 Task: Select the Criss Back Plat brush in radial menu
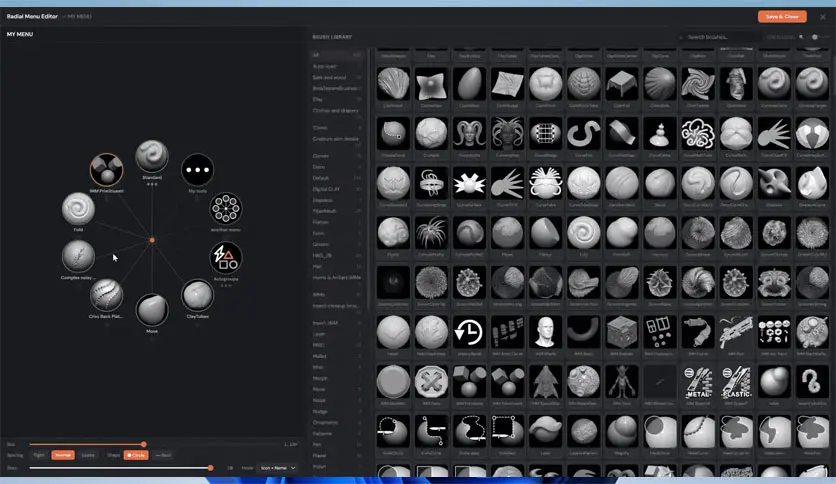click(106, 295)
